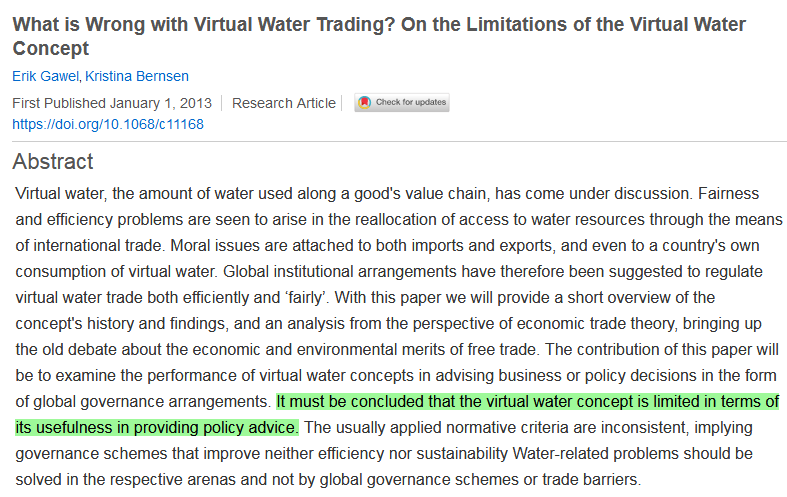This screenshot has height=497, width=787.
Task: Click the Research Article label
Action: [284, 103]
